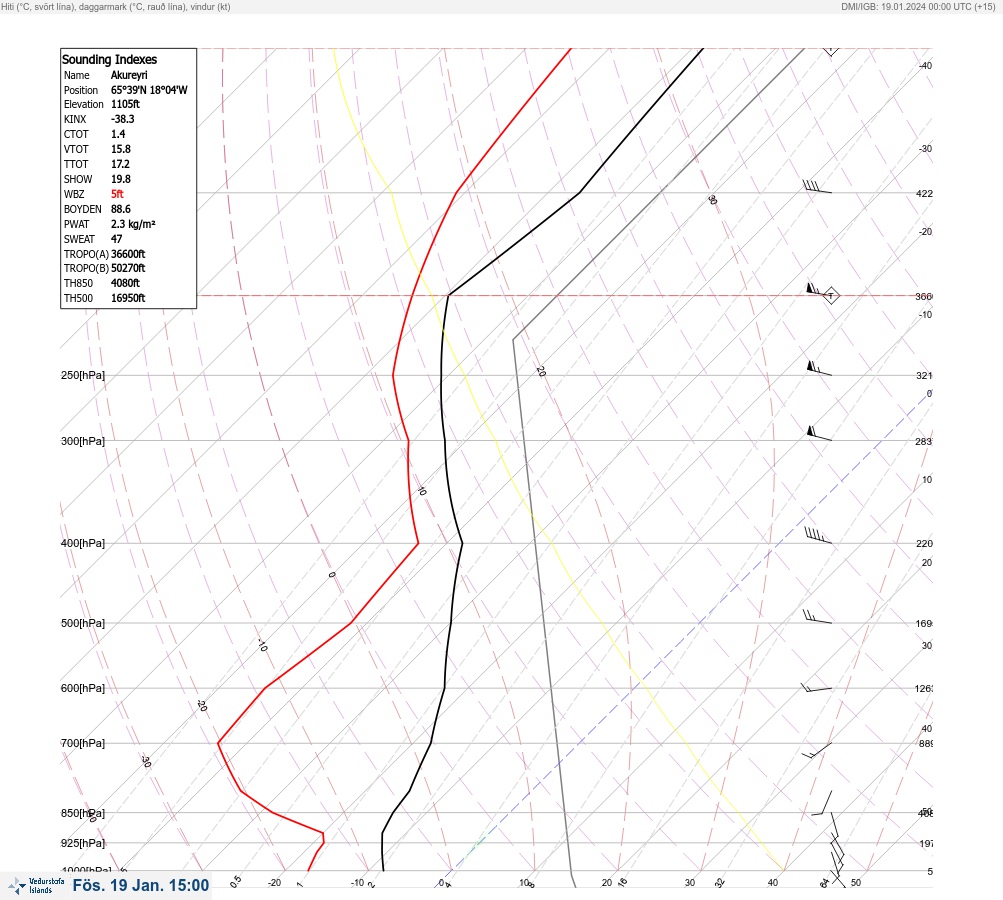Viewport: 1003px width, 900px height.
Task: Click the 250[hPa] pressure label
Action: pyautogui.click(x=83, y=375)
